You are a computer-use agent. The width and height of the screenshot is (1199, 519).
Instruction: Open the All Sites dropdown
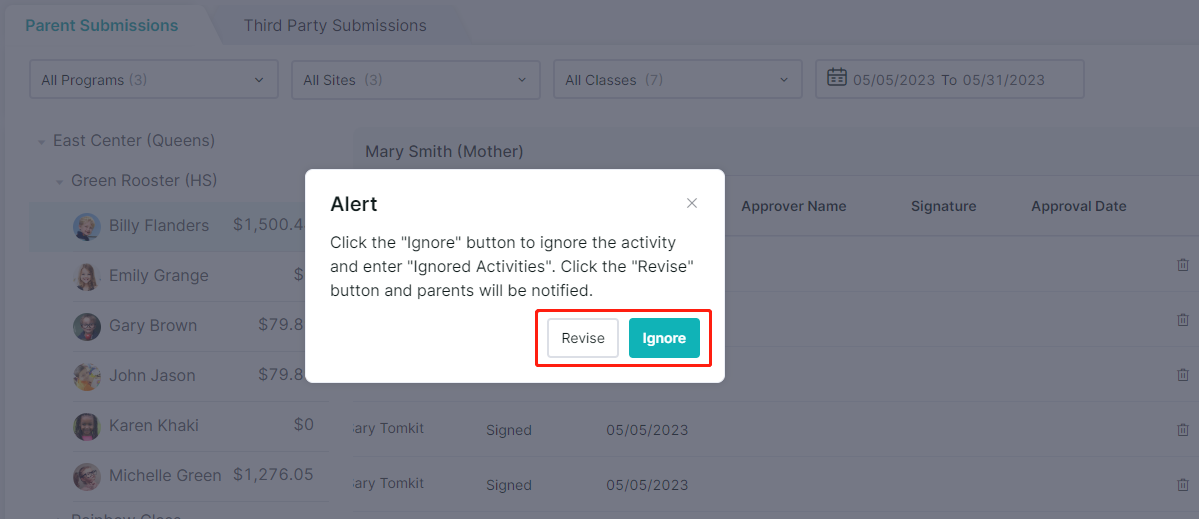click(416, 79)
